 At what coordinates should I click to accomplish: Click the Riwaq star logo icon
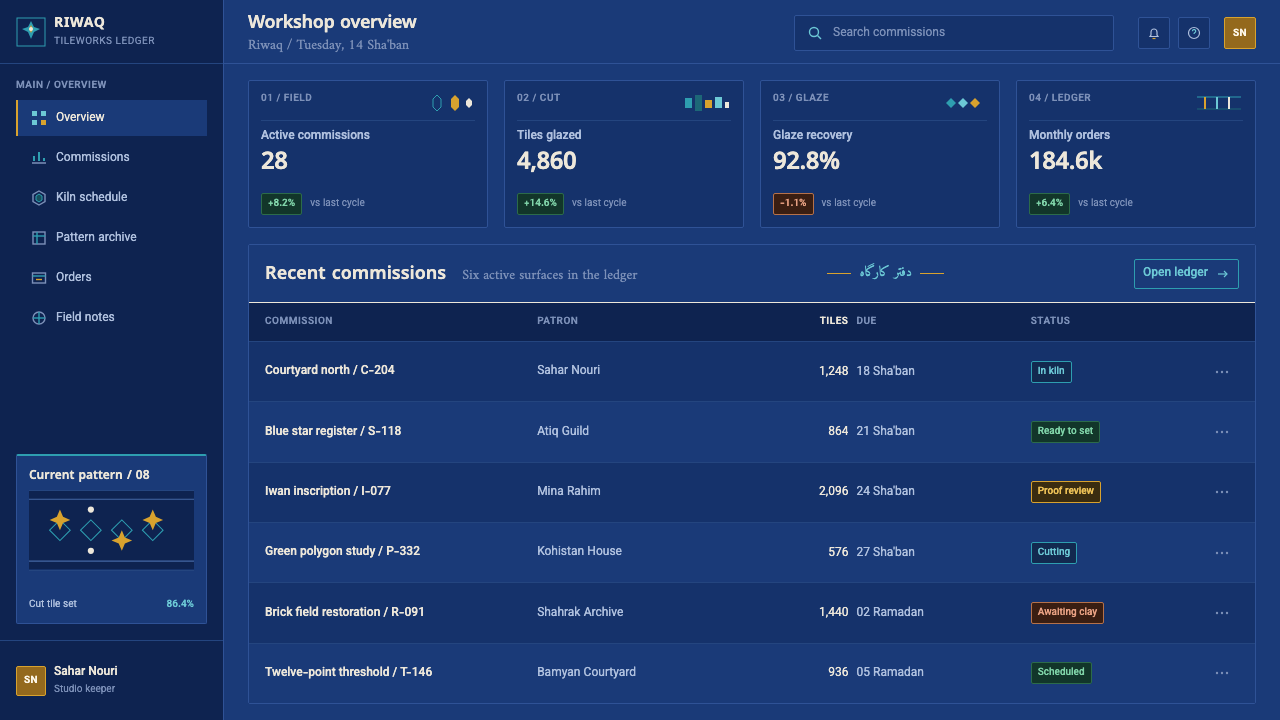[31, 32]
